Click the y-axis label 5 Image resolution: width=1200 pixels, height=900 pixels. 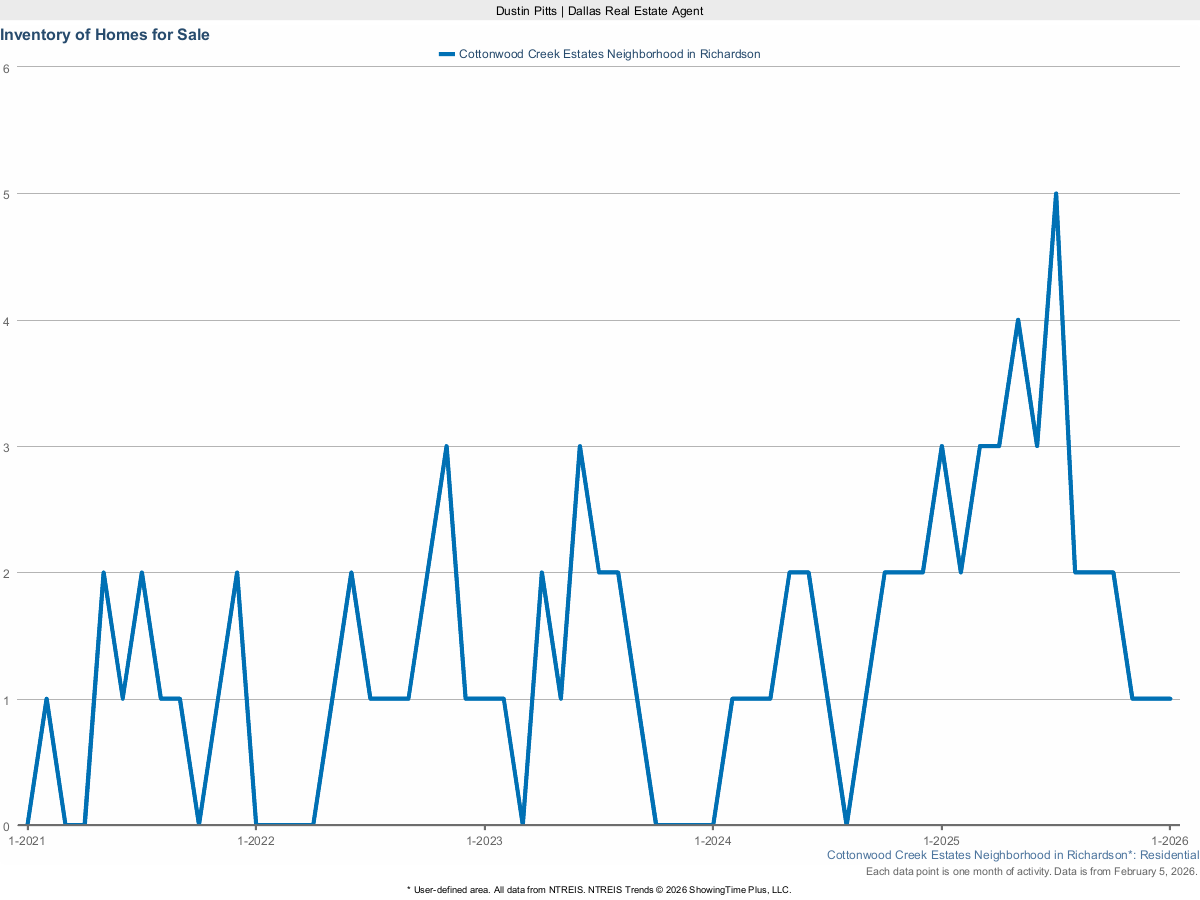pos(6,194)
